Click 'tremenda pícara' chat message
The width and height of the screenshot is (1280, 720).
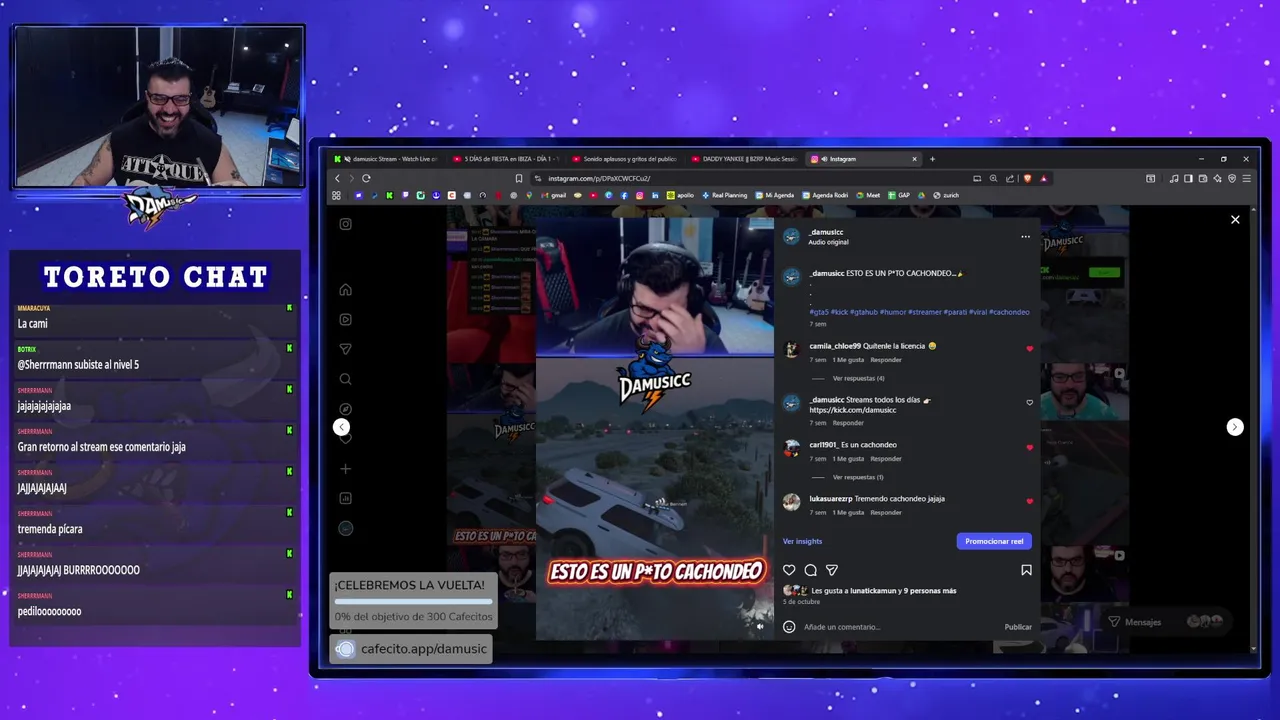pyautogui.click(x=50, y=529)
